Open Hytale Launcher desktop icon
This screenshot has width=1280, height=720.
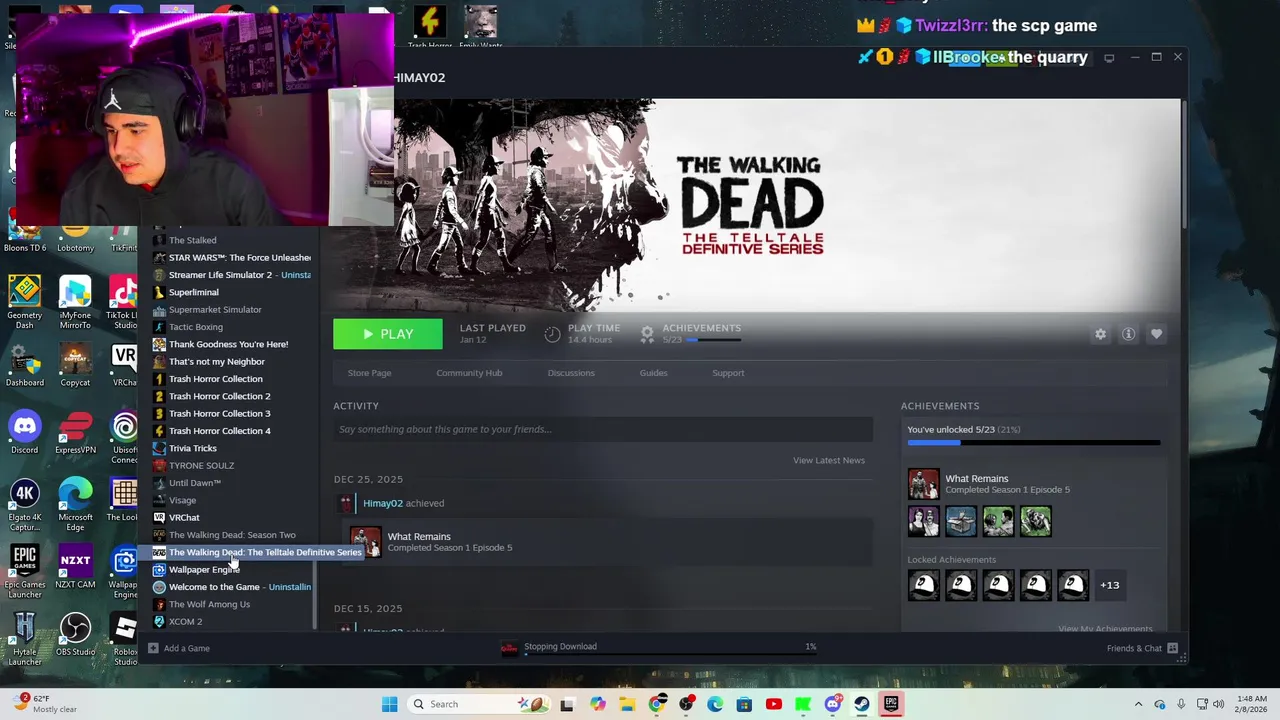(24, 639)
